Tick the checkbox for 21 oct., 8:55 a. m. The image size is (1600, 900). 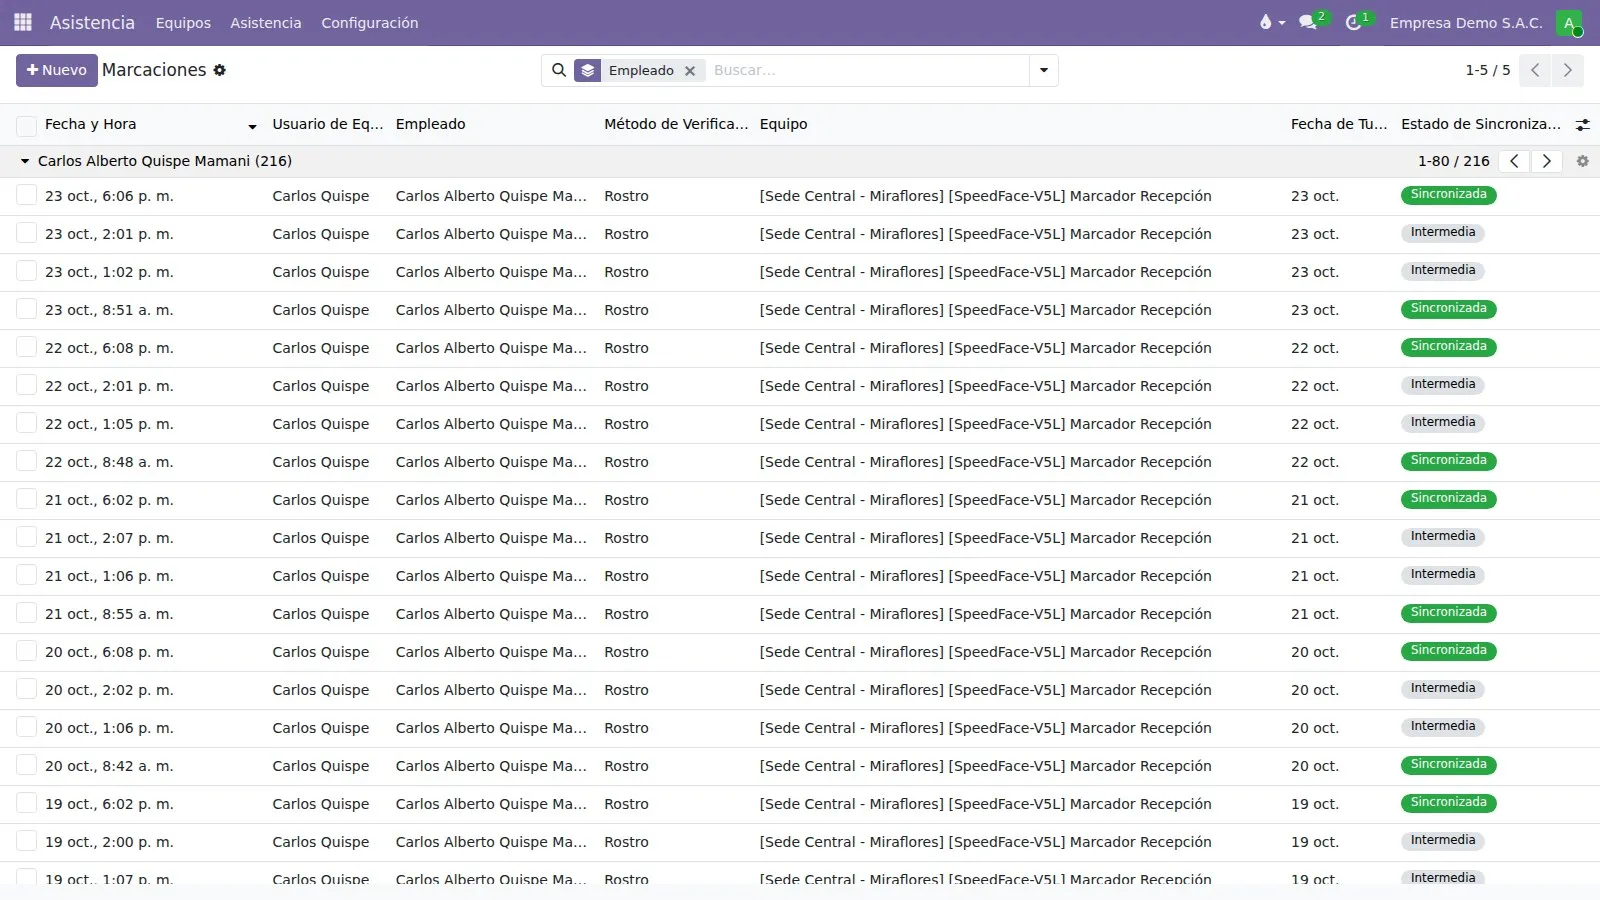pyautogui.click(x=27, y=613)
